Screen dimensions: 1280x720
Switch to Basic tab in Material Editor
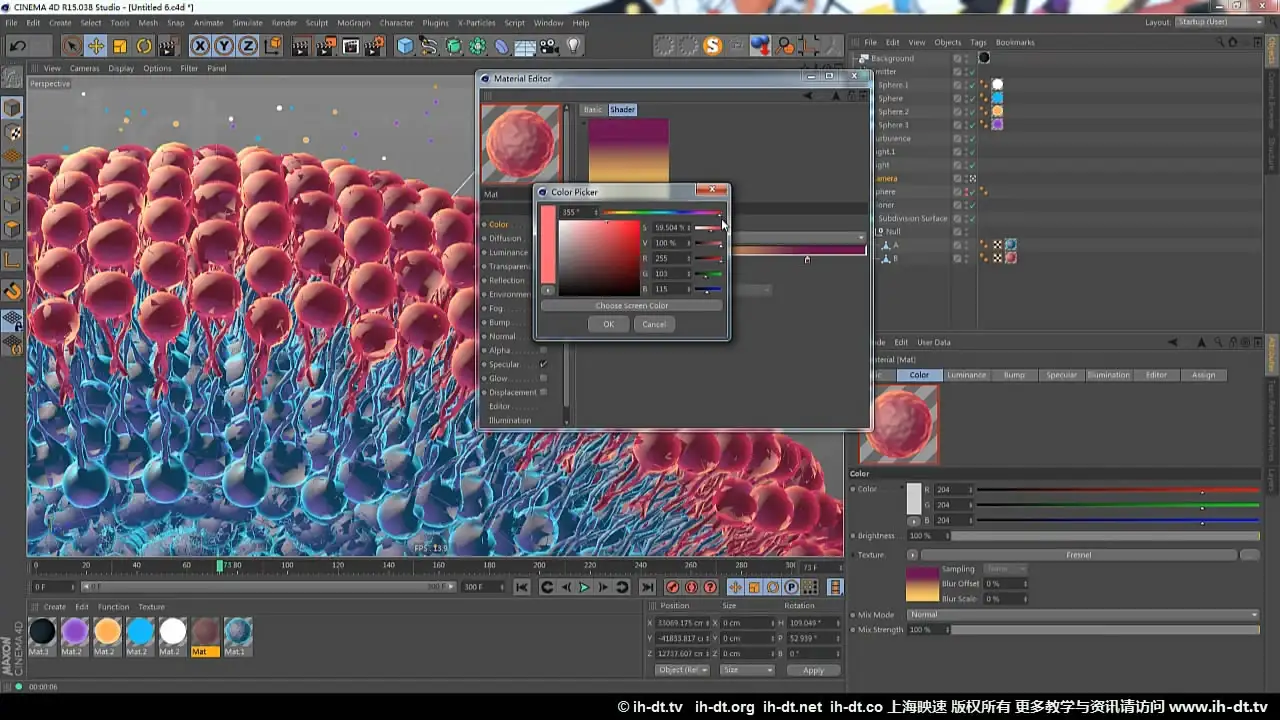[x=593, y=109]
